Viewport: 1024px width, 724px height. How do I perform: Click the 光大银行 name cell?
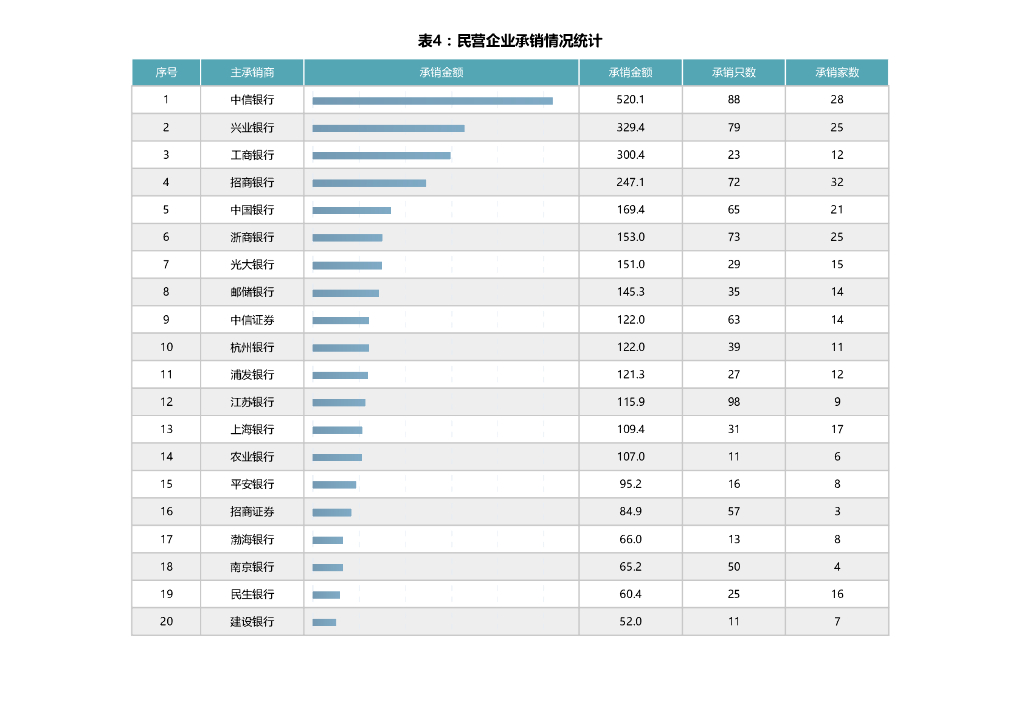point(252,264)
